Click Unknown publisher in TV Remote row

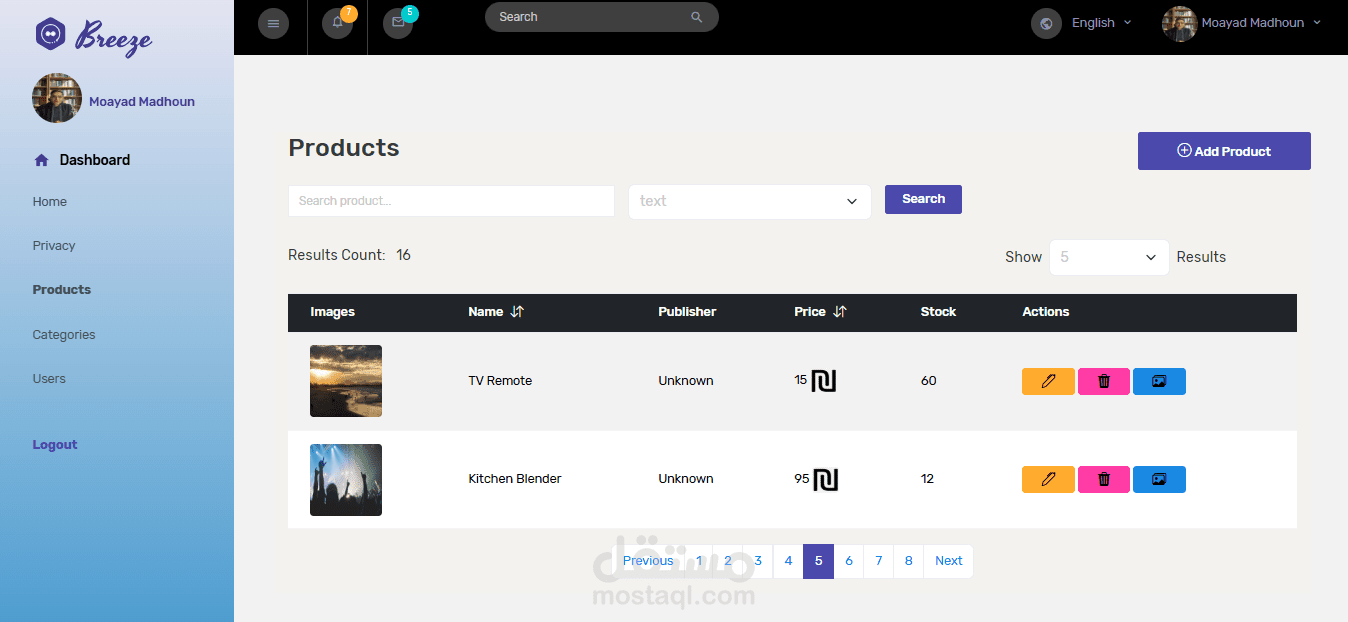686,381
